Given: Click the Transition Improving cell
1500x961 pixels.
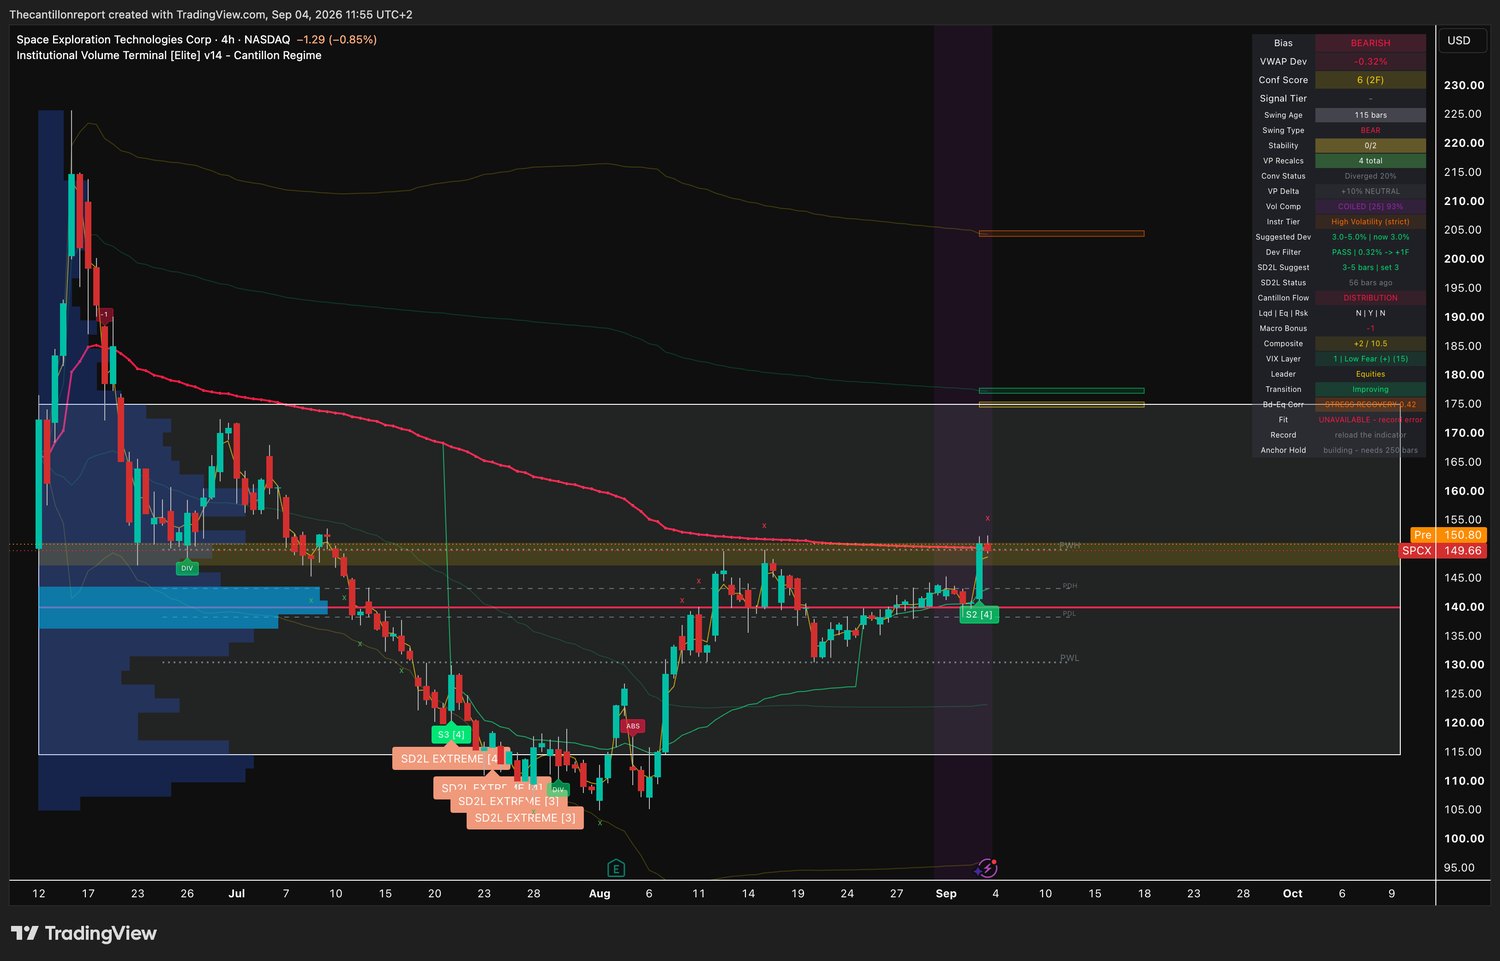Looking at the screenshot, I should 1370,389.
